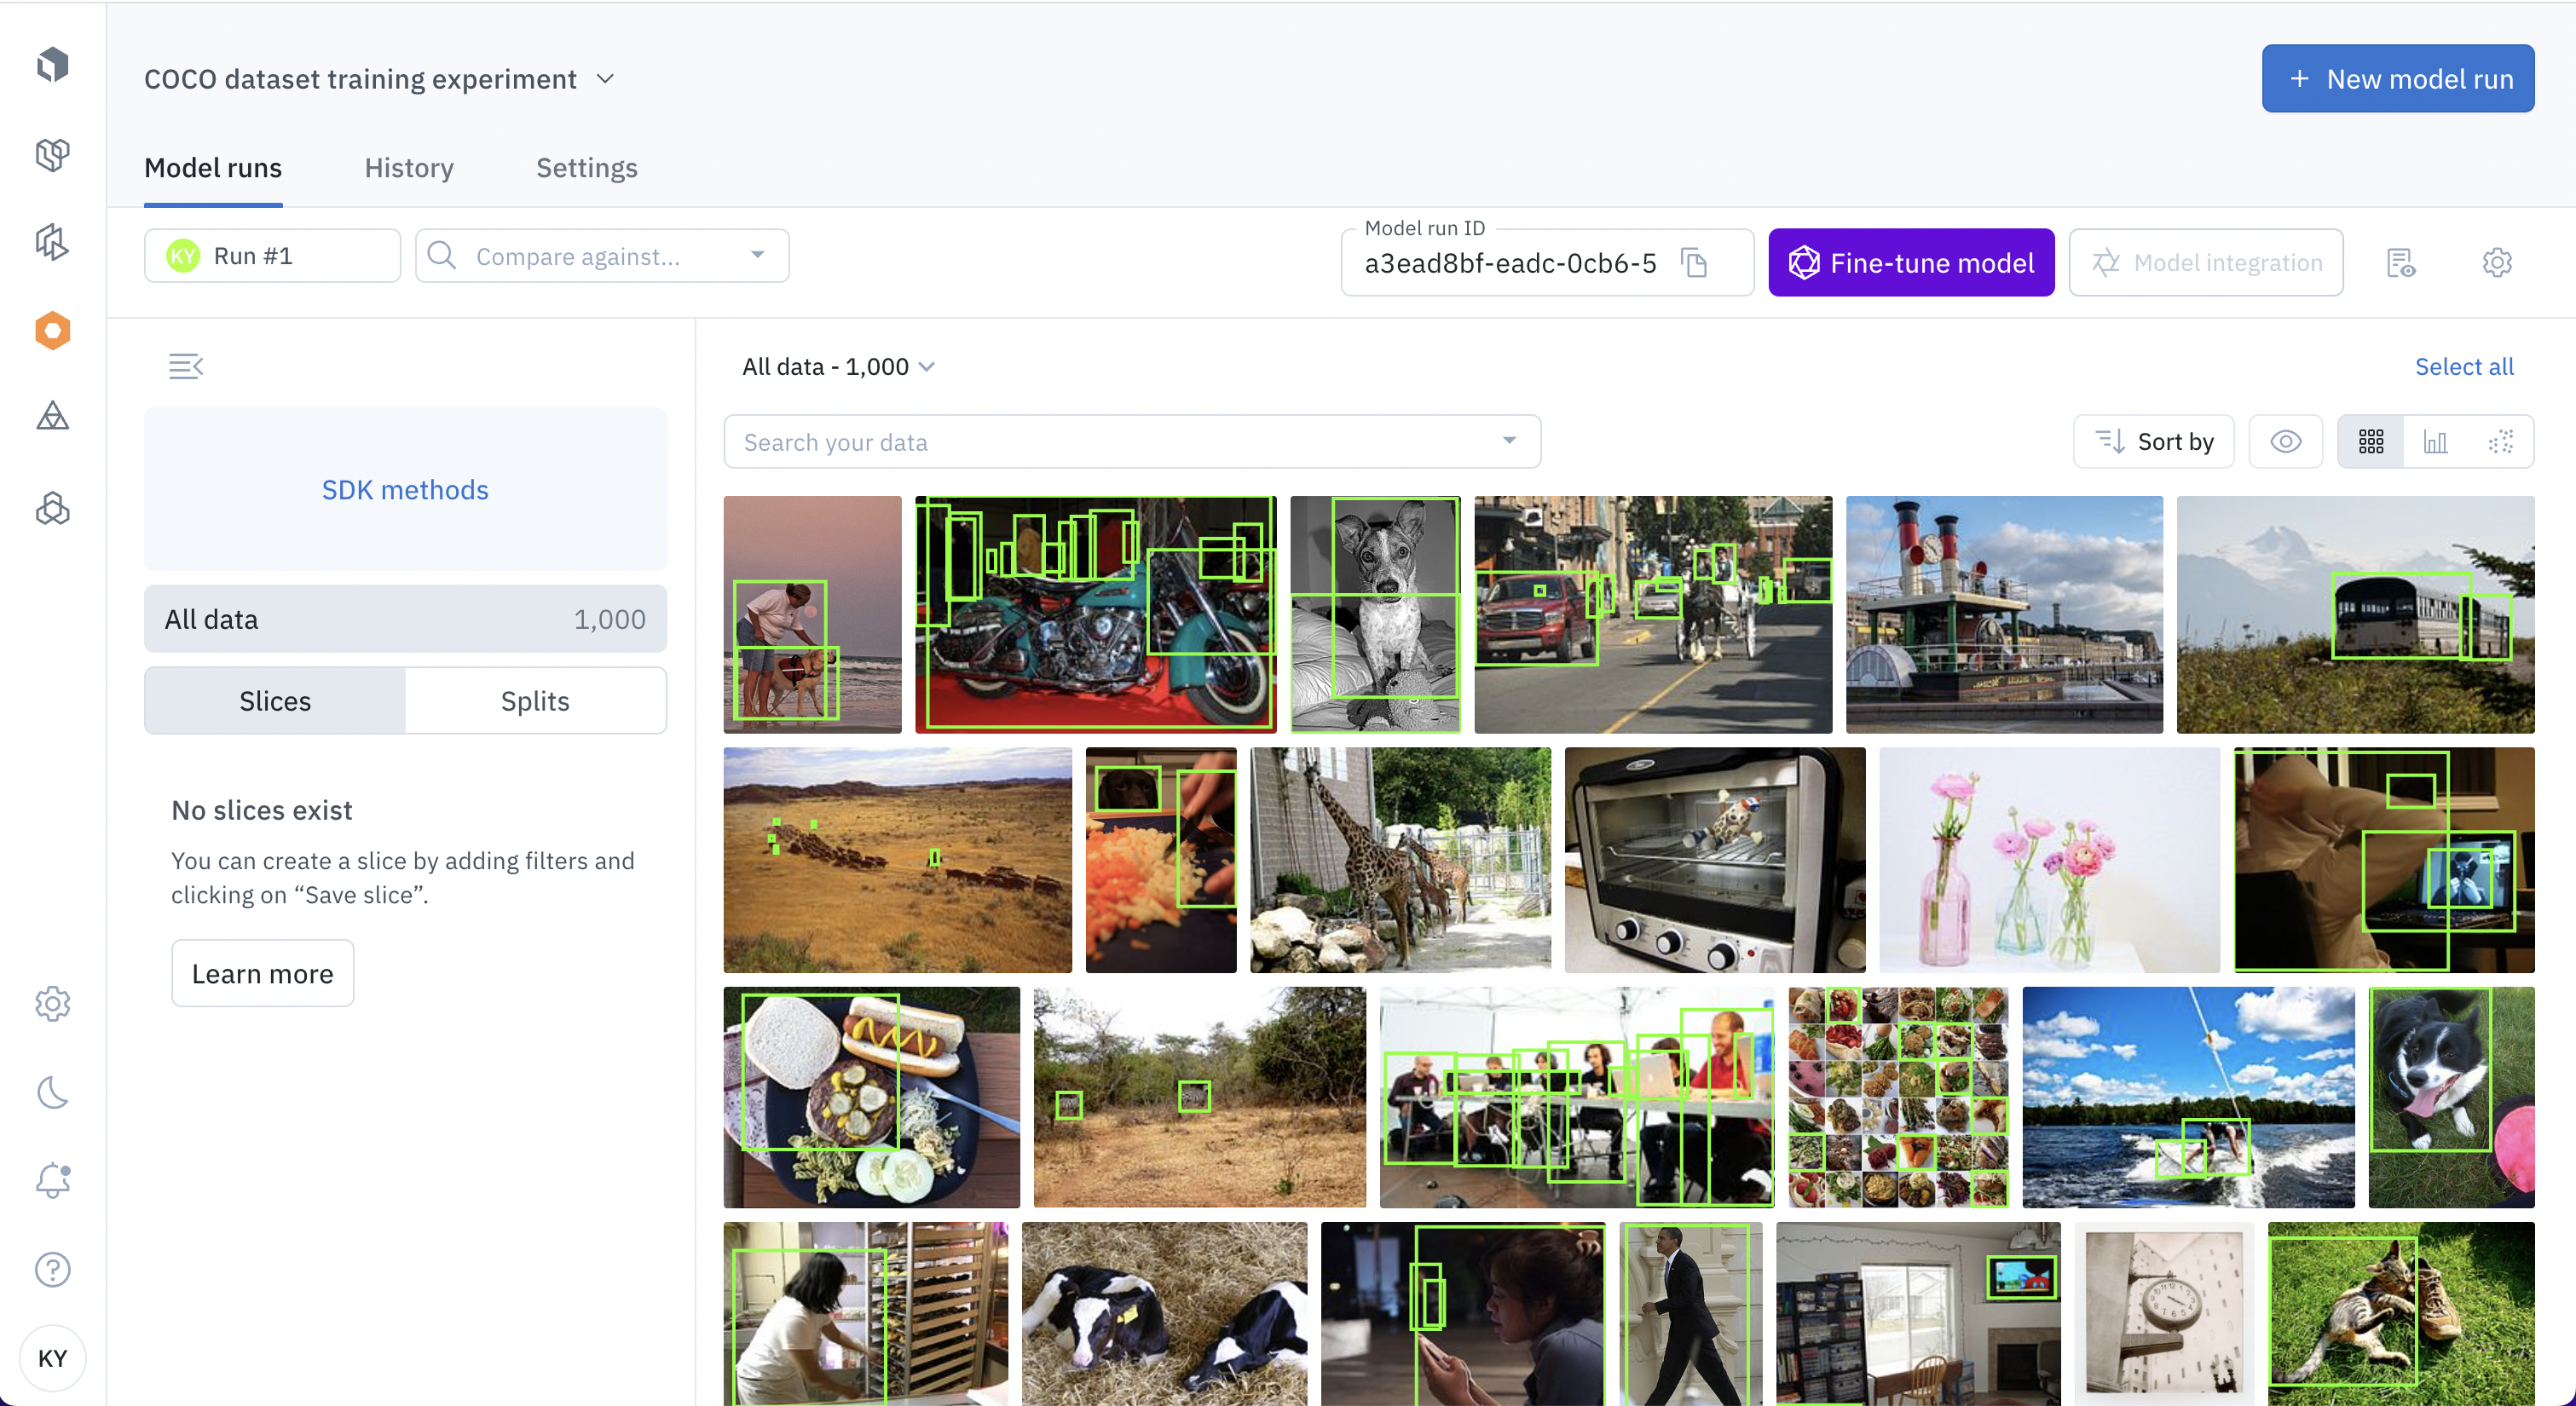Screen dimensions: 2576x1406
Task: Open the people at conference table thumbnail
Action: point(1576,1097)
